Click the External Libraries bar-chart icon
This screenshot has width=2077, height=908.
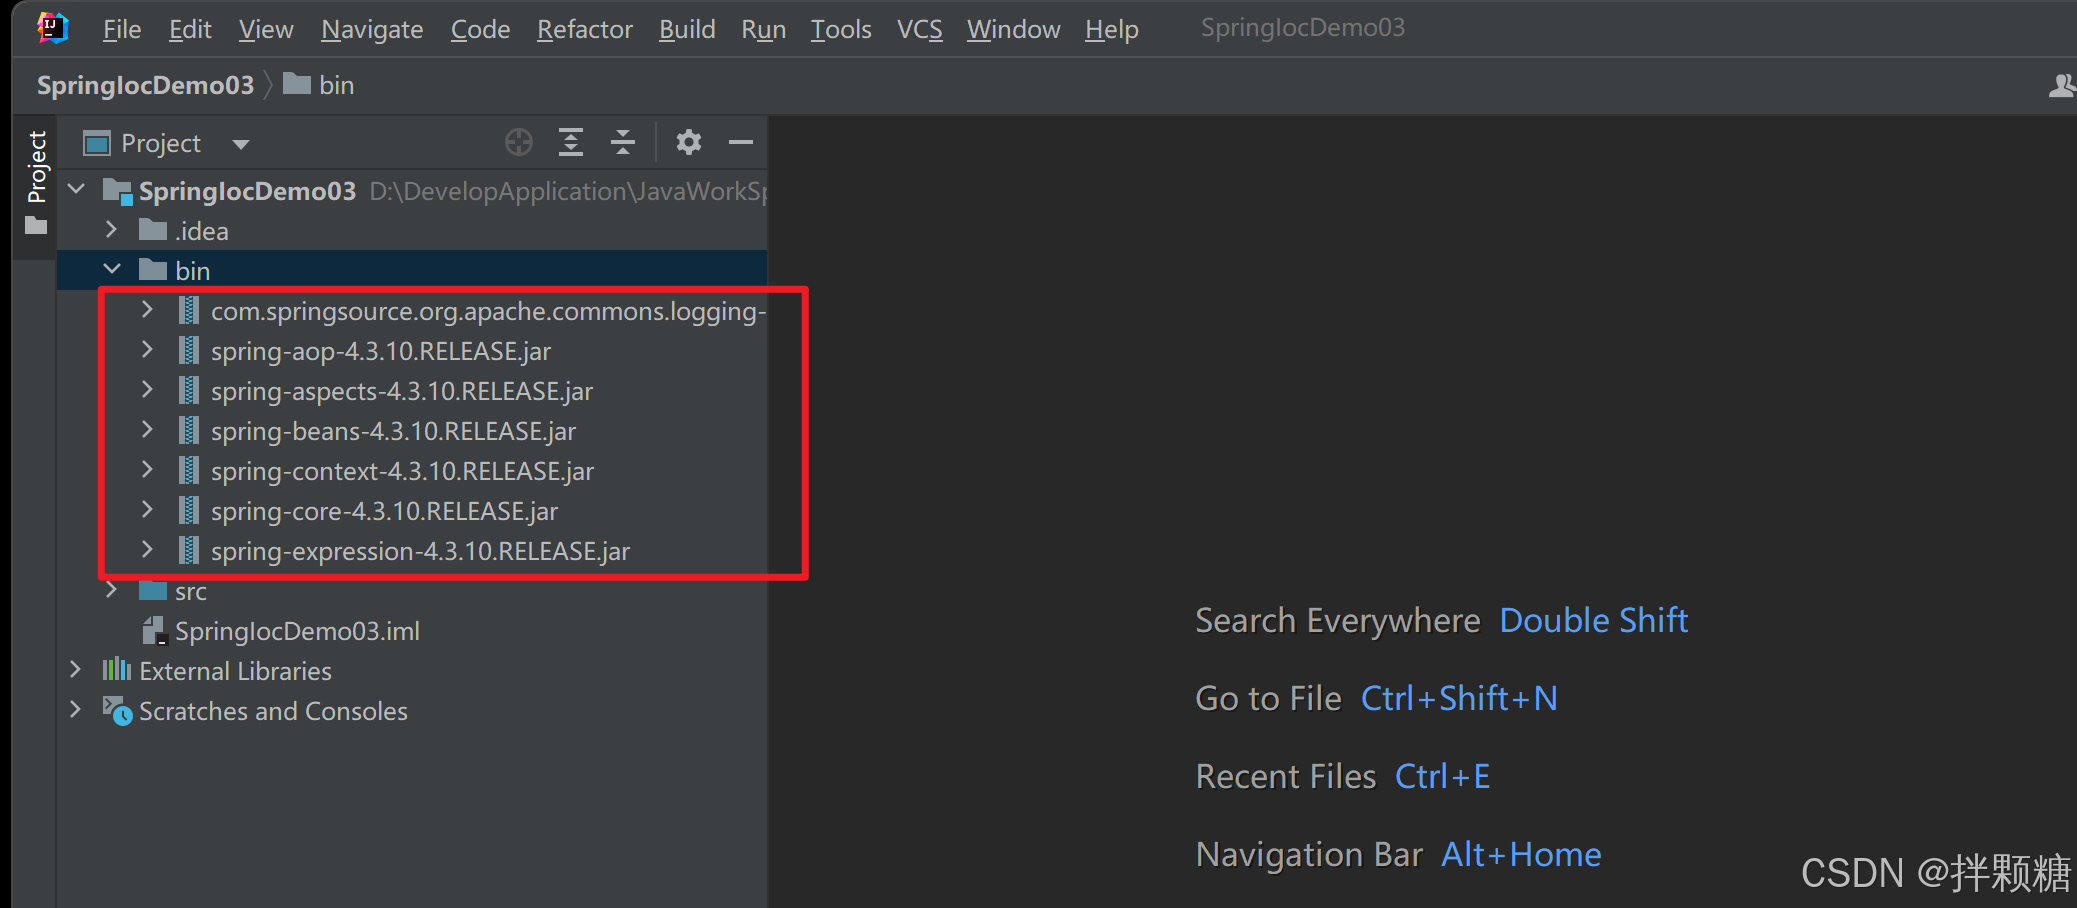(x=117, y=669)
